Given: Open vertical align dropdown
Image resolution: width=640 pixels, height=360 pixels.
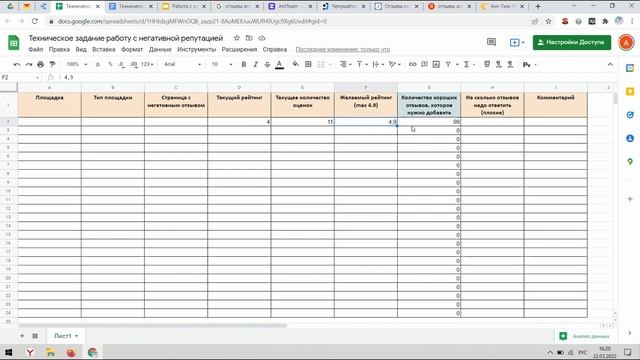Looking at the screenshot, I should click(362, 64).
